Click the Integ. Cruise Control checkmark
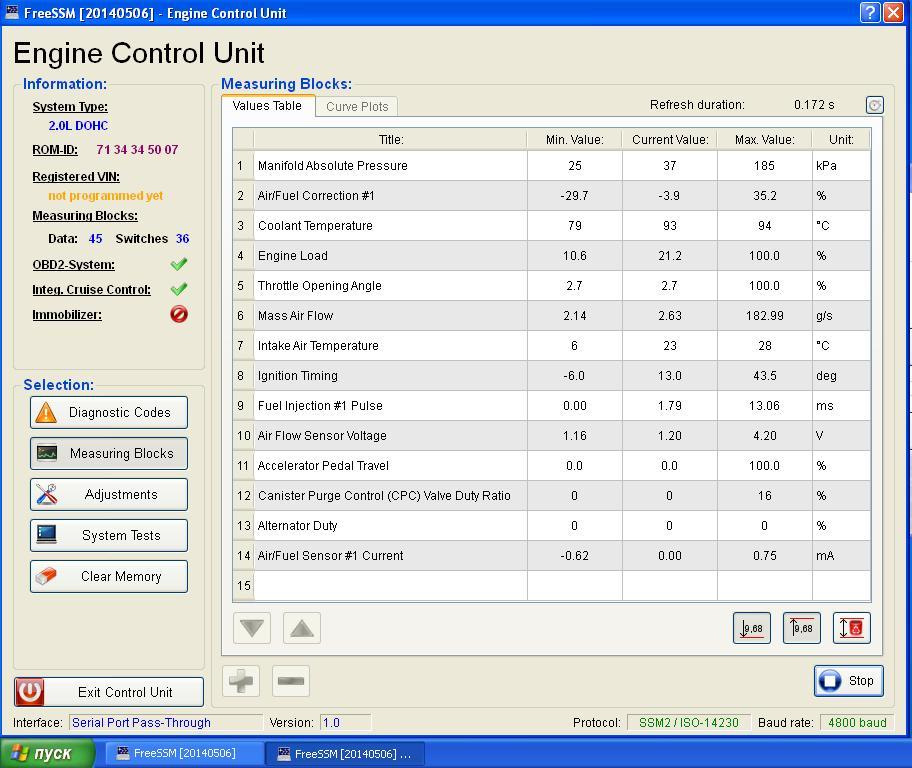This screenshot has height=768, width=912. coord(179,289)
